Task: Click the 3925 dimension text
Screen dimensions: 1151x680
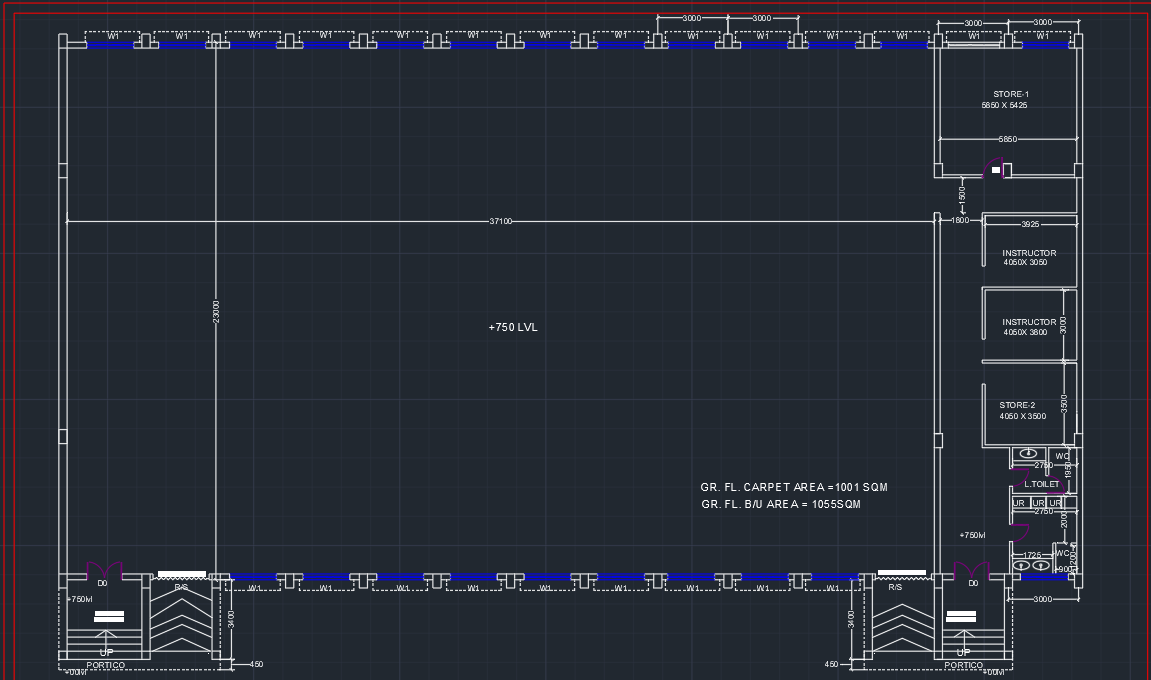Action: (1030, 224)
